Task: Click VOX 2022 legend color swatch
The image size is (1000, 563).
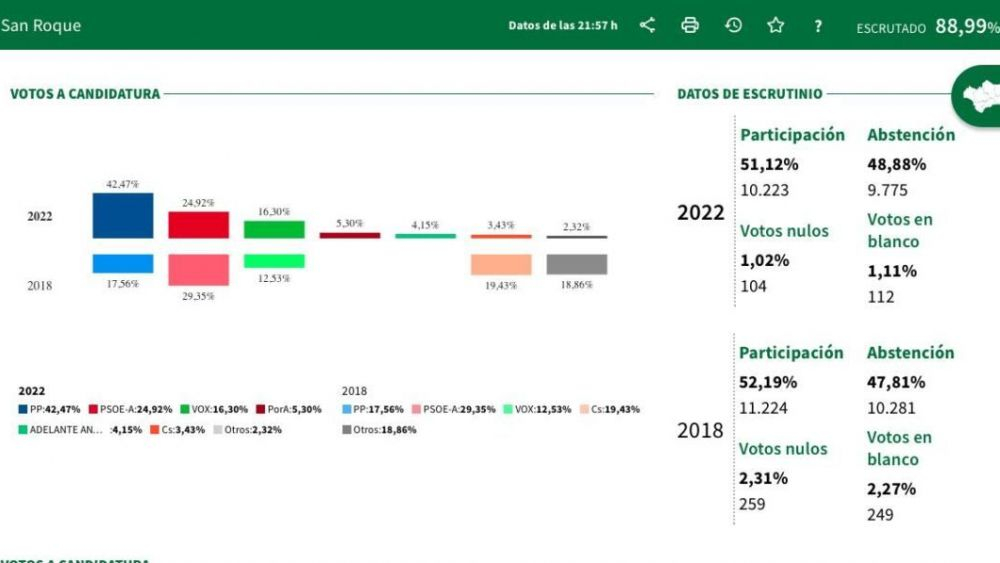Action: click(185, 409)
